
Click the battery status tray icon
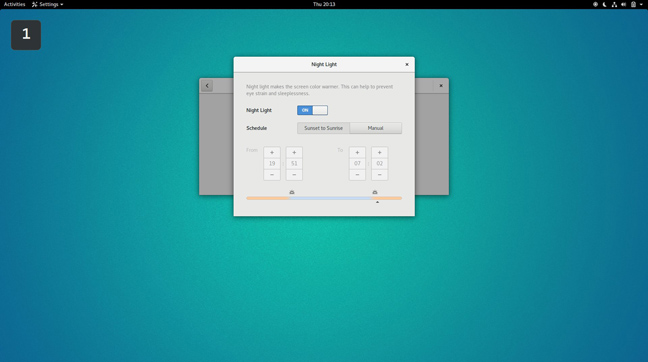tap(633, 5)
